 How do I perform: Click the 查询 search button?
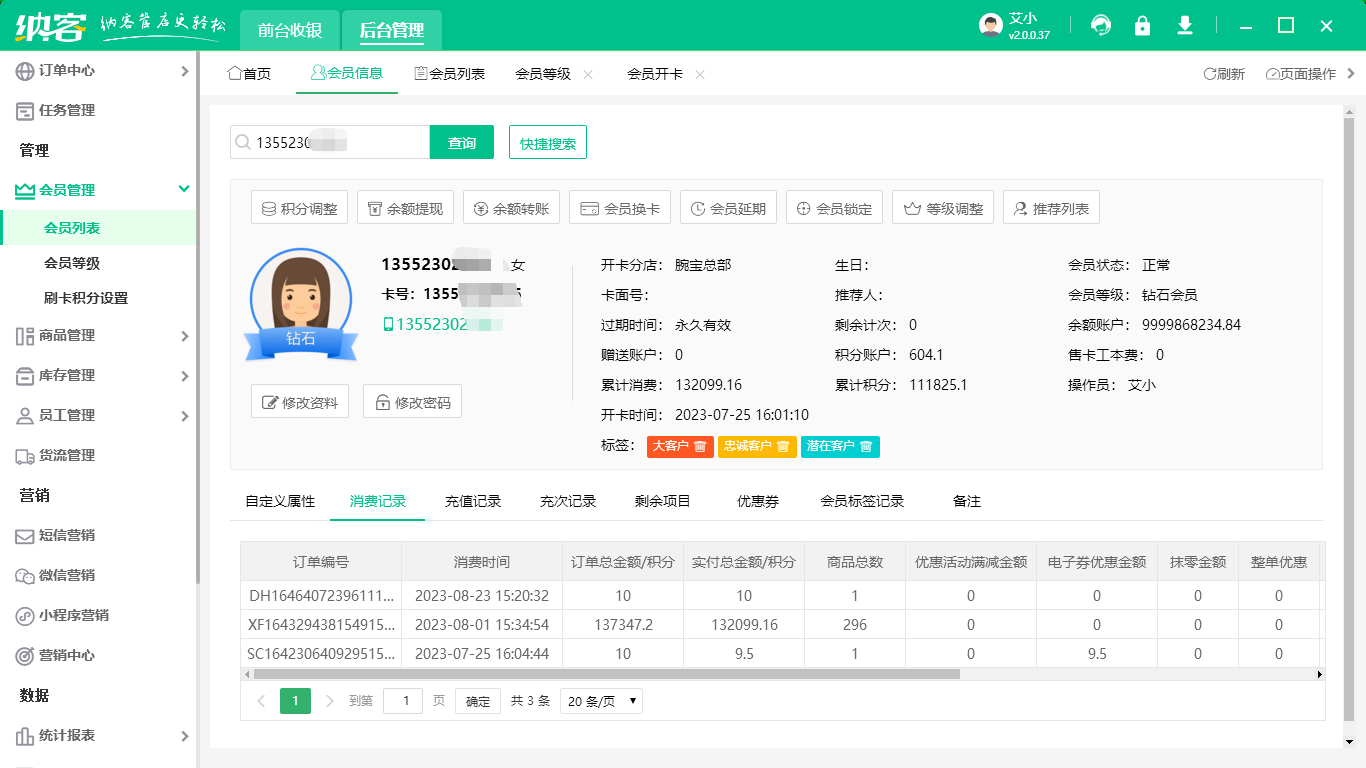462,143
